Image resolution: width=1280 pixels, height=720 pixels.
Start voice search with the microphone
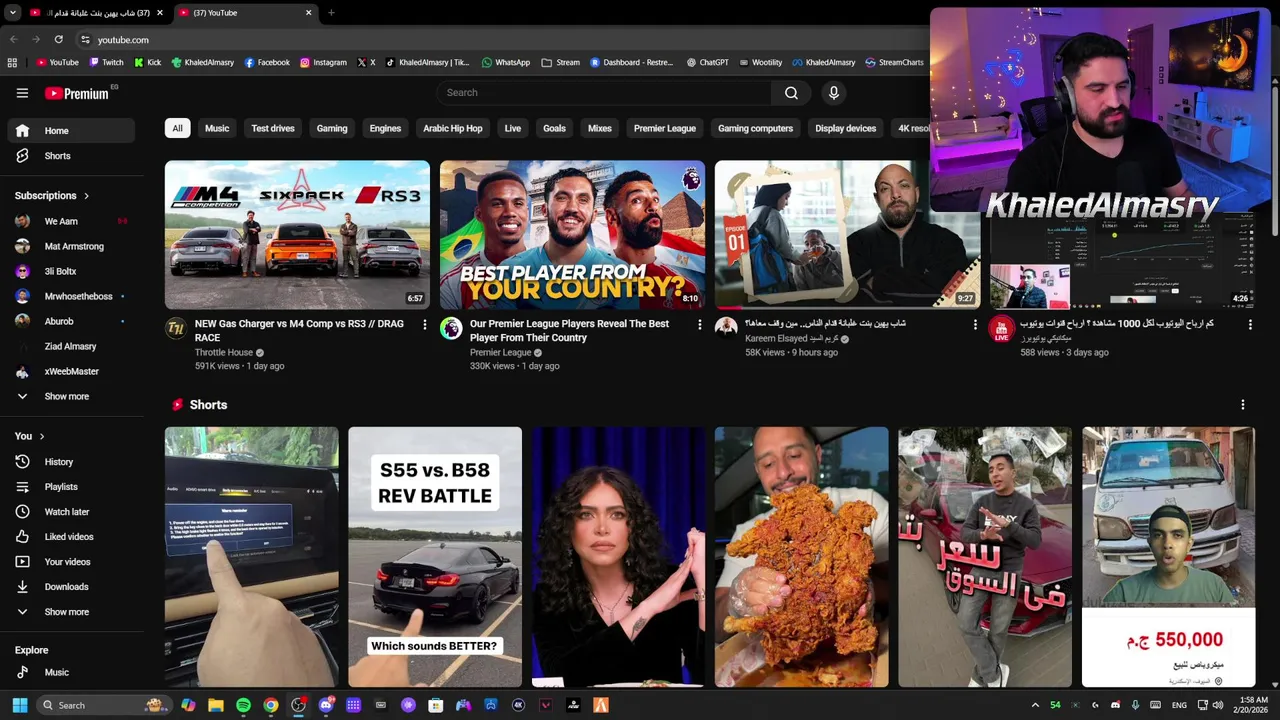[x=834, y=93]
